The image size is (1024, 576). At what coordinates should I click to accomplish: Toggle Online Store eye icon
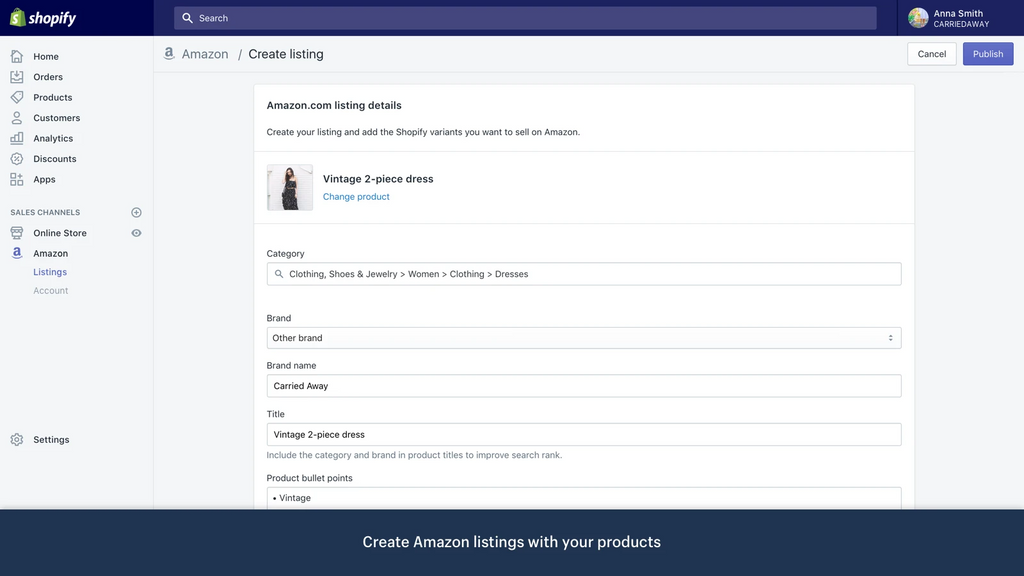(136, 233)
